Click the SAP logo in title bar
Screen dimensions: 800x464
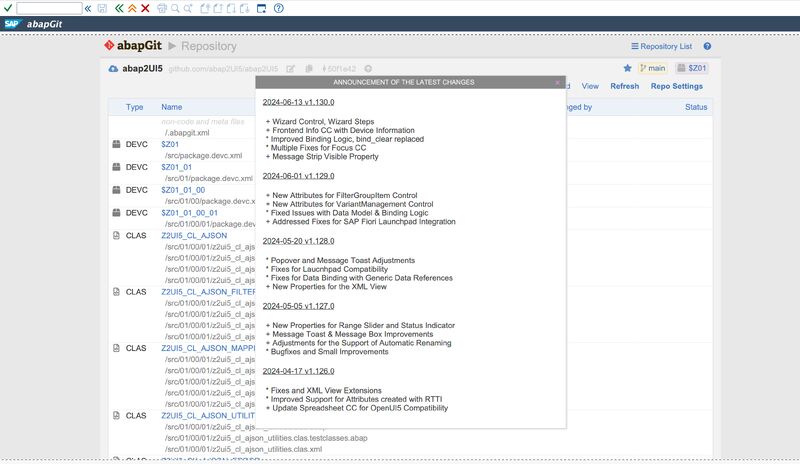point(12,24)
